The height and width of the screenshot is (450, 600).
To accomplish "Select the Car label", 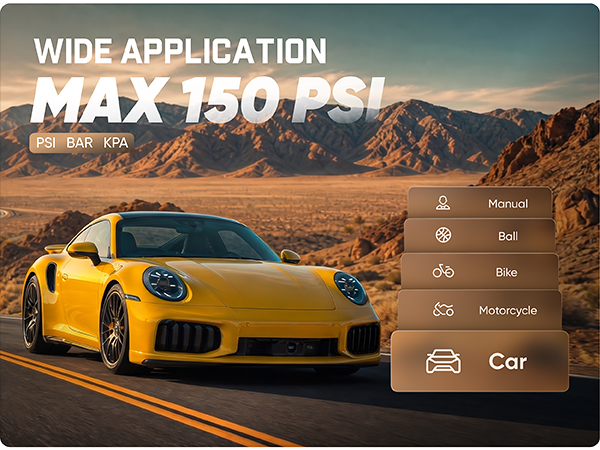I will pos(507,362).
